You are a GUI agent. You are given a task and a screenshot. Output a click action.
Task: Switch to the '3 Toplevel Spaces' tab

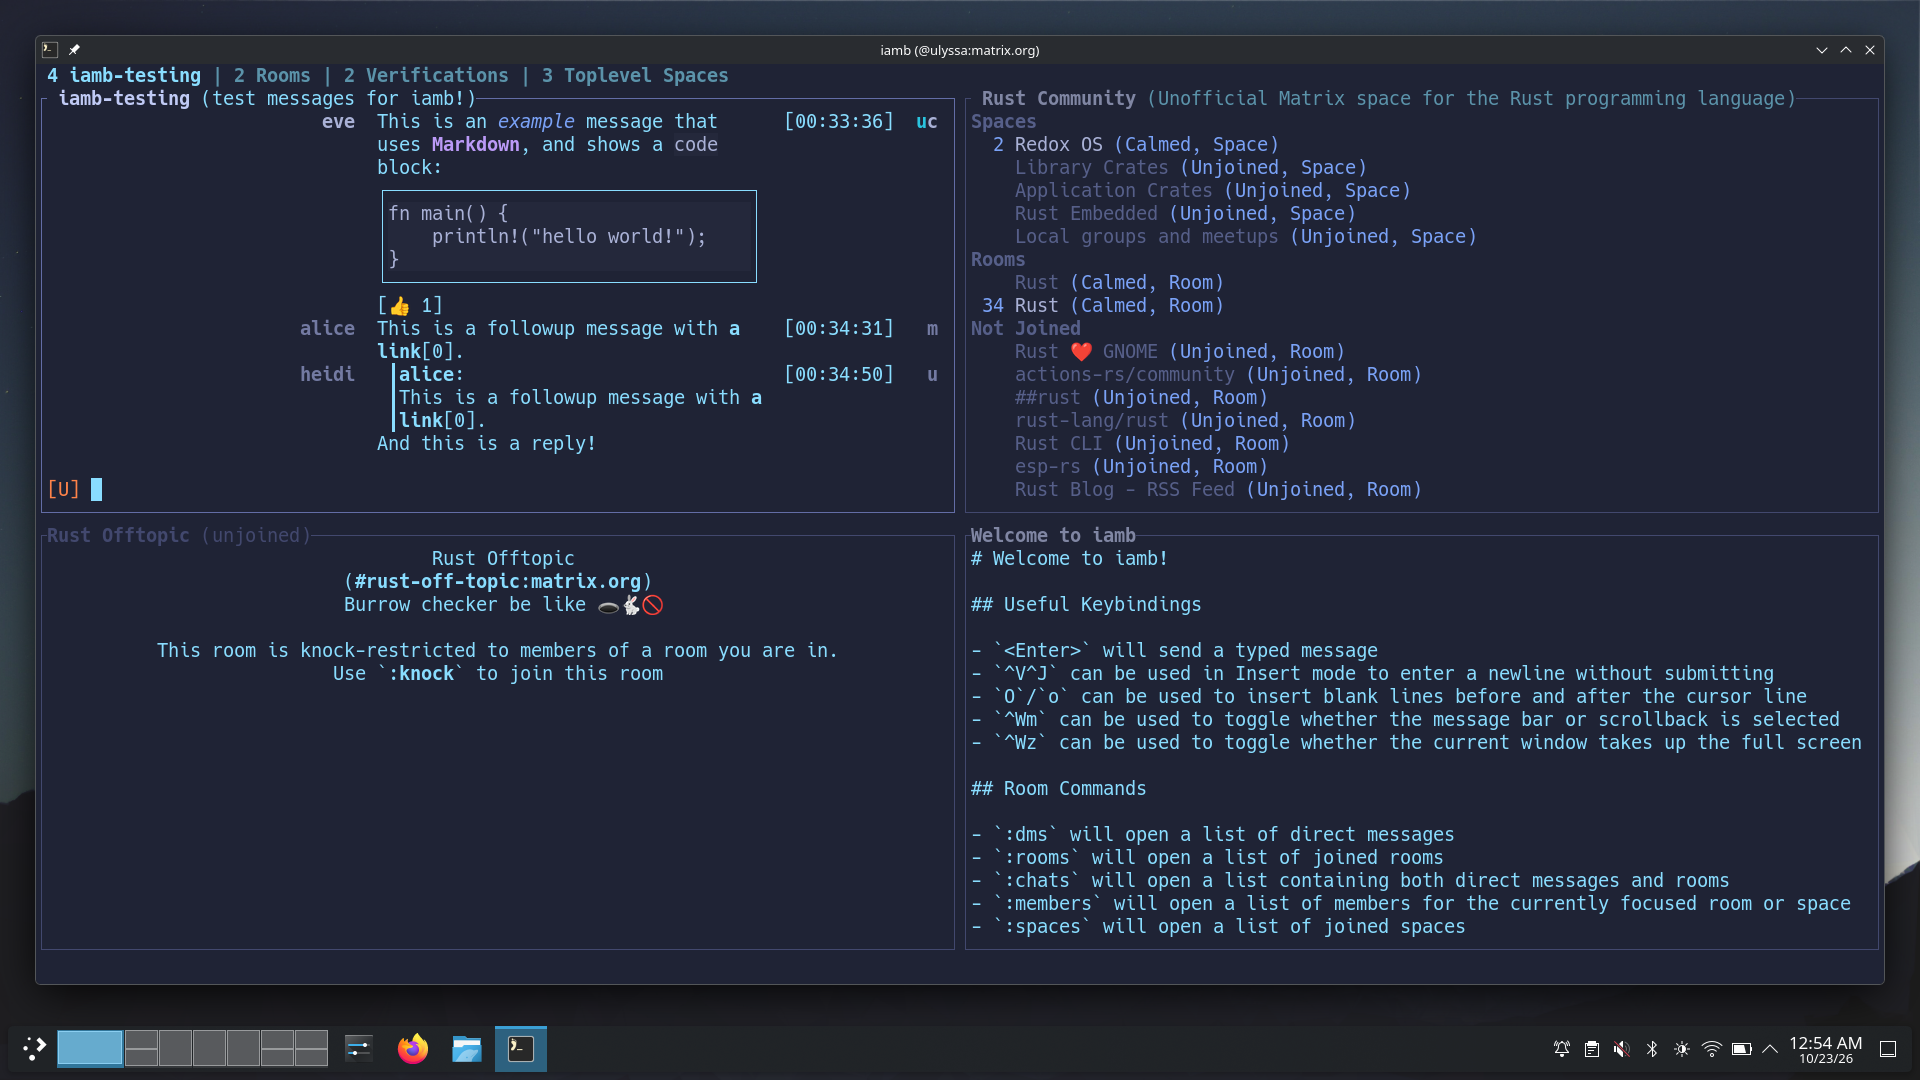635,76
